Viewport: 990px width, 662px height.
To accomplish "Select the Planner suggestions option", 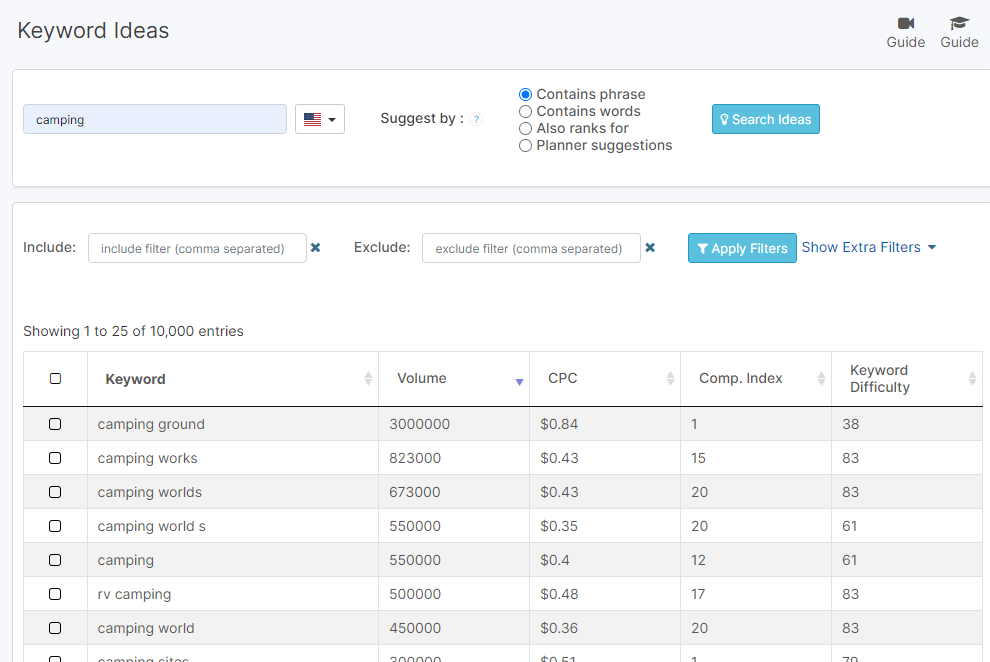I will 525,146.
